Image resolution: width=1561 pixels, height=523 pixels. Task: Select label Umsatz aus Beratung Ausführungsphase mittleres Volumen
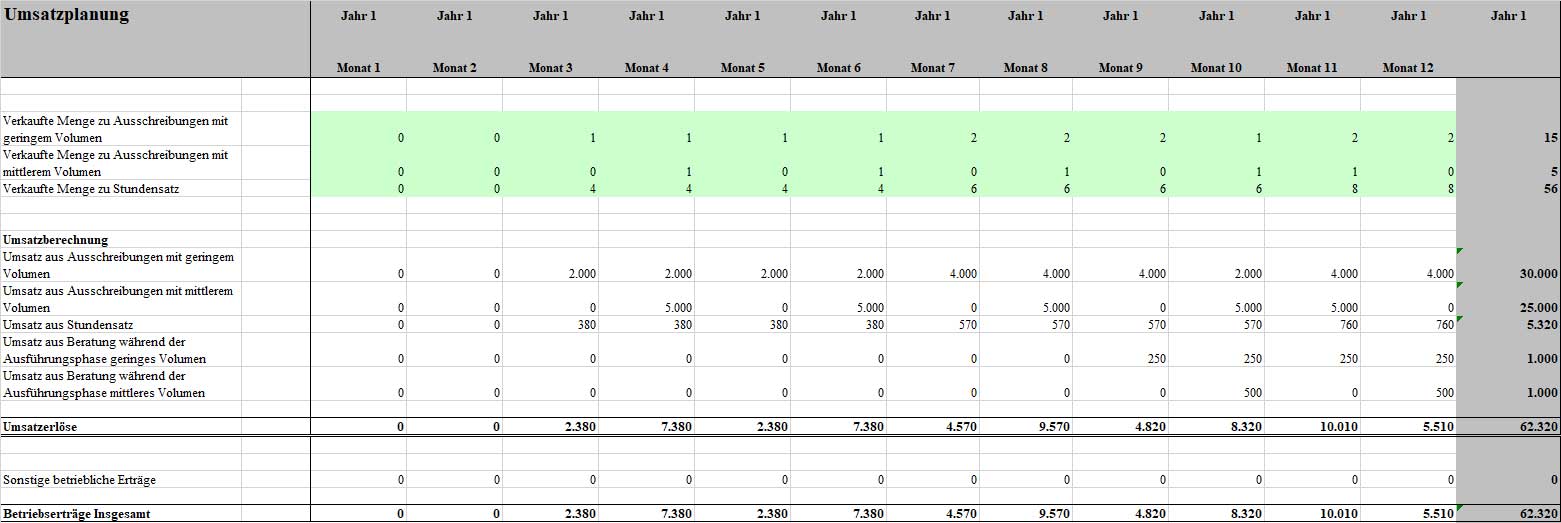pos(105,384)
